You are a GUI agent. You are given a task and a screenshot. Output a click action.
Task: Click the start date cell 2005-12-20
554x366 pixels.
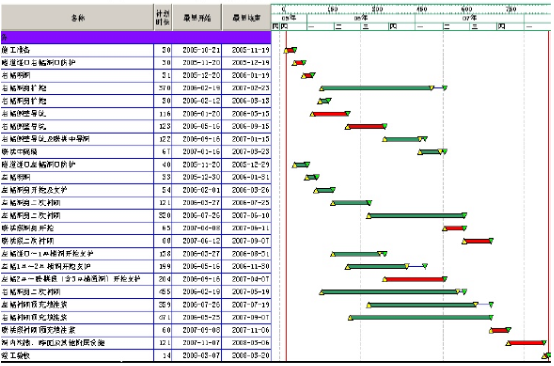coord(197,76)
